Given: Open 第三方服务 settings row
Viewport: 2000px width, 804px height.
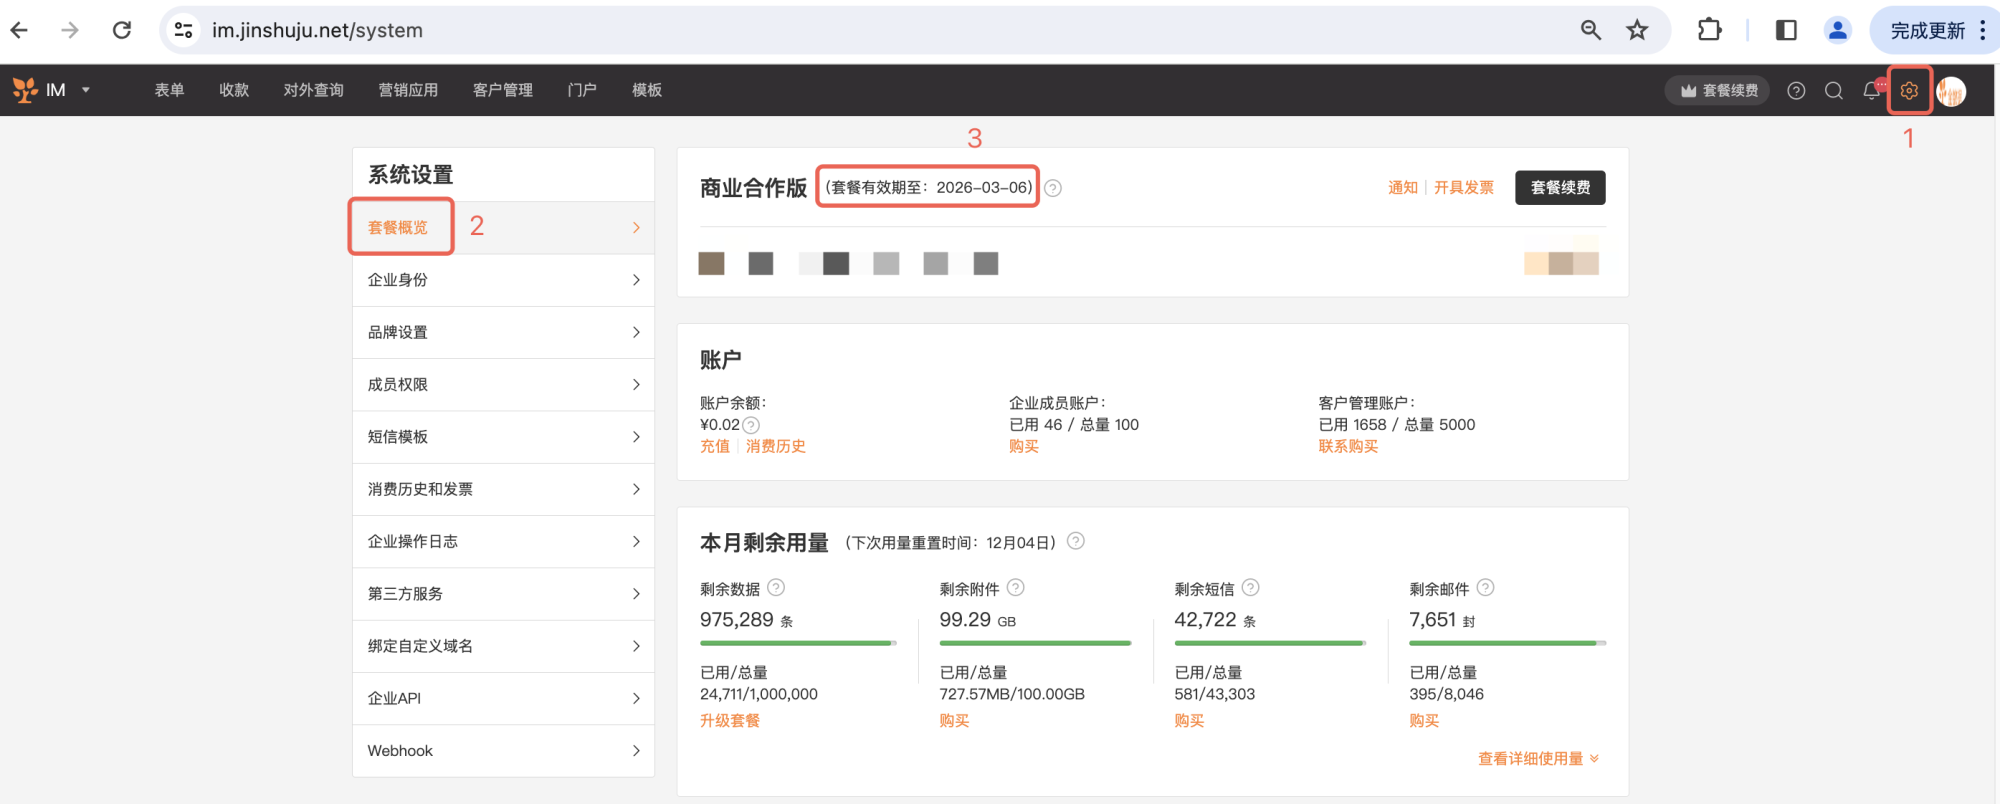Looking at the screenshot, I should click(x=504, y=594).
